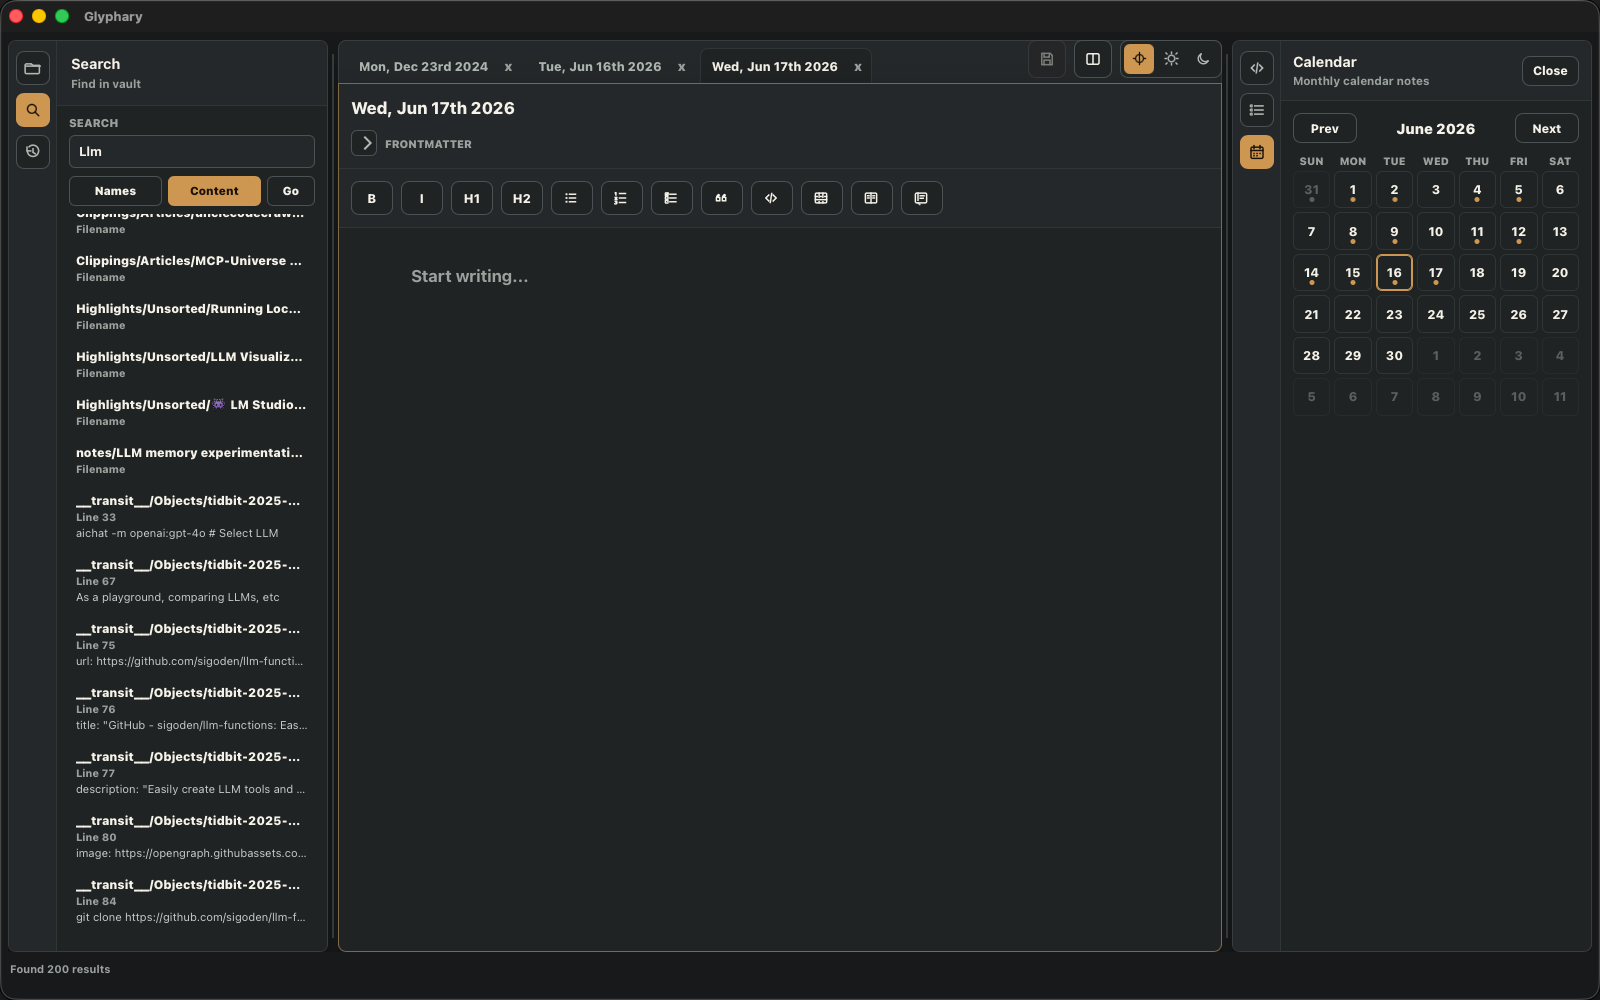The height and width of the screenshot is (1000, 1600).
Task: Insert a bulleted list
Action: tap(572, 198)
